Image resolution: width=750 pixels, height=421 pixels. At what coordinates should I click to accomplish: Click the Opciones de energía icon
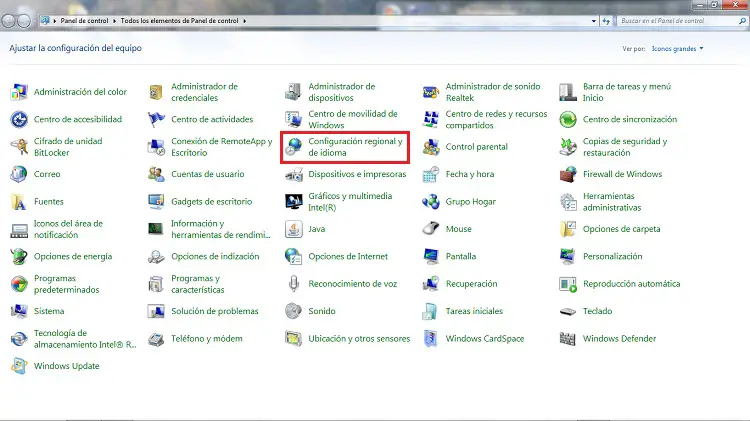click(x=19, y=256)
